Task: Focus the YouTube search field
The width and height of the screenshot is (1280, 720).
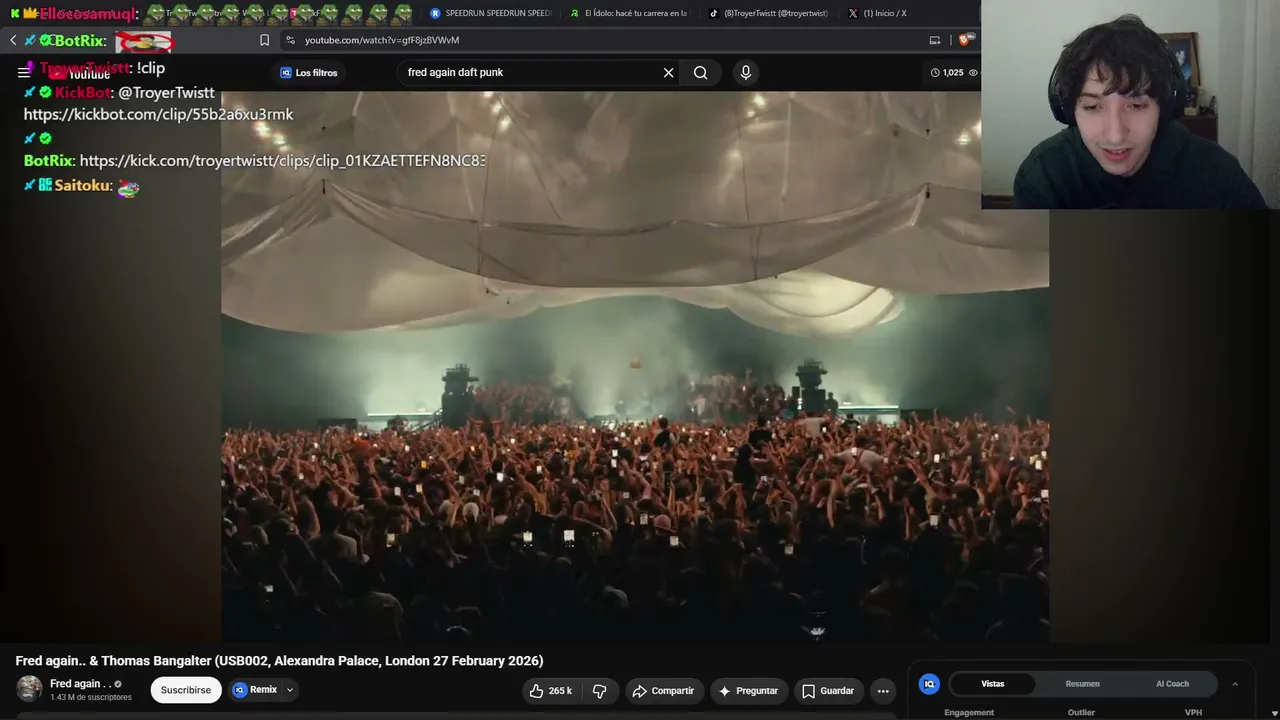Action: pos(530,72)
